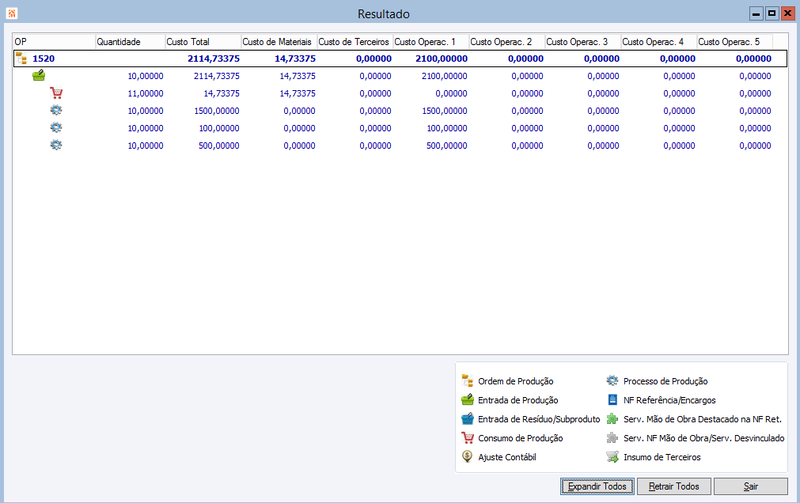
Task: Click the 100,00000 Custo Total cell
Action: (x=219, y=128)
